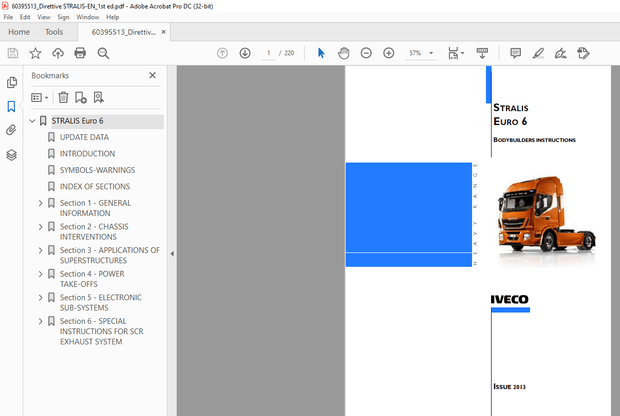Open the Page Thumbnails panel icon
This screenshot has height=416, width=620.
click(x=12, y=82)
